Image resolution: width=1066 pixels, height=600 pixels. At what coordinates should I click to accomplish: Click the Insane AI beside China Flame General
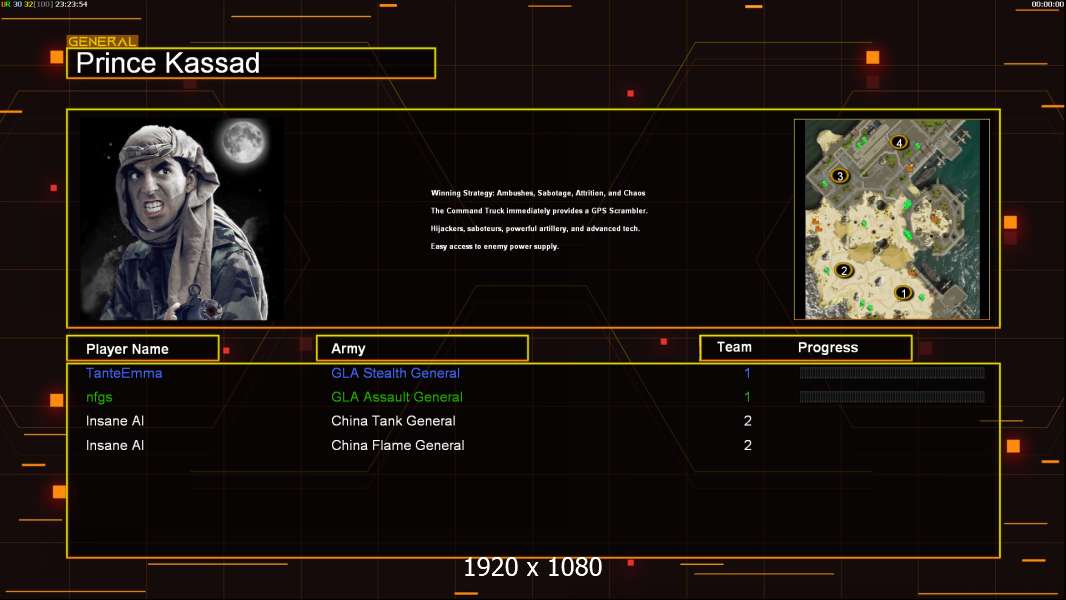(x=115, y=446)
